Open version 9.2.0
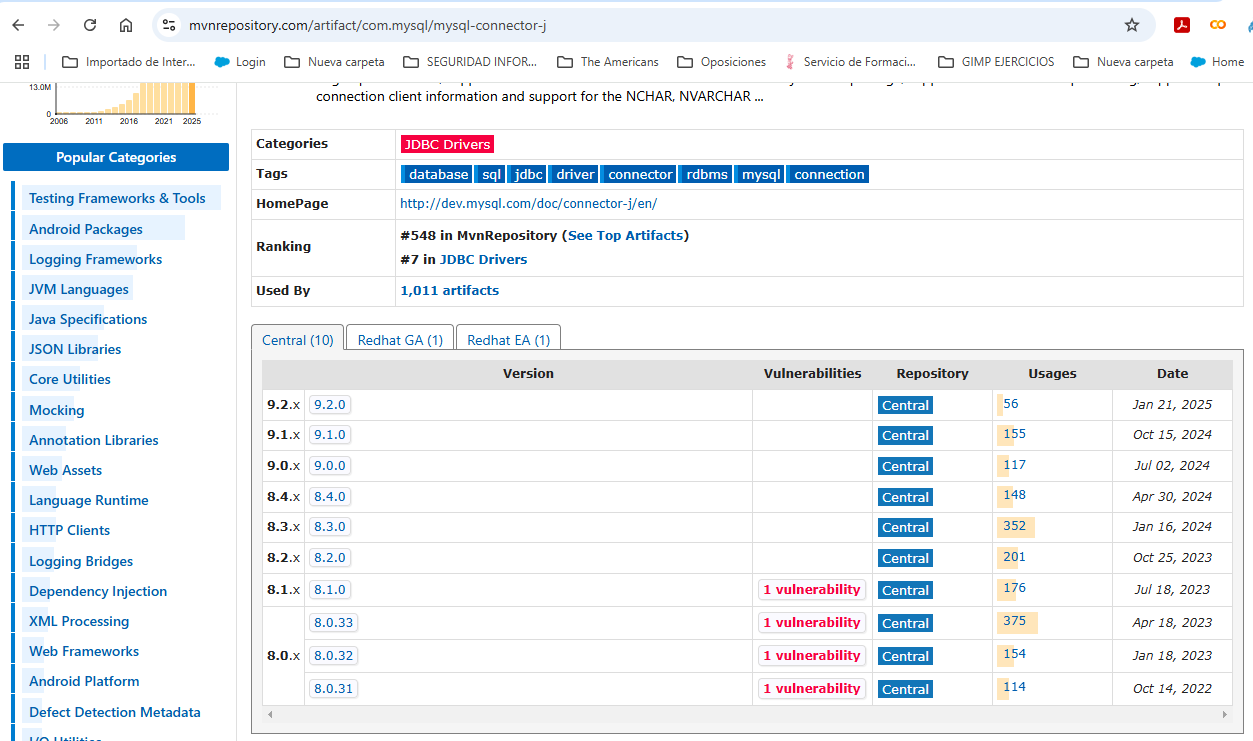This screenshot has height=741, width=1253. click(x=329, y=405)
